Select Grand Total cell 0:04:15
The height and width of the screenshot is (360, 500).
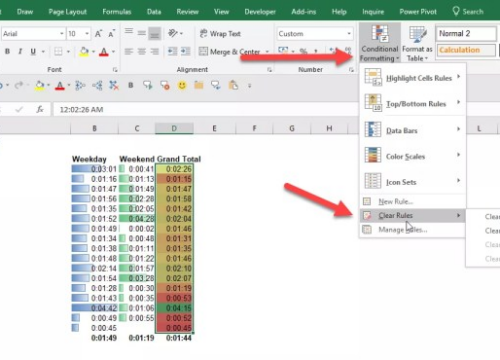coord(174,308)
